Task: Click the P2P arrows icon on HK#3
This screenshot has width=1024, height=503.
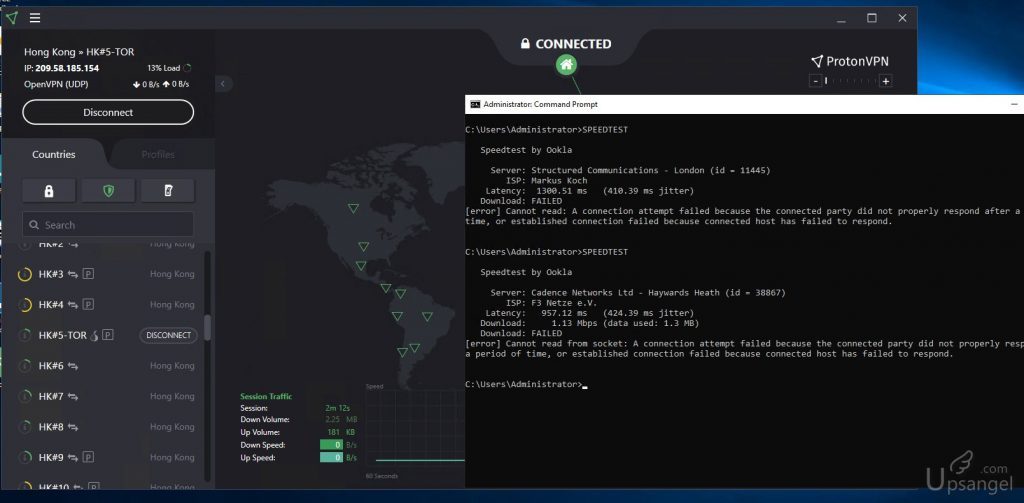Action: tap(73, 274)
